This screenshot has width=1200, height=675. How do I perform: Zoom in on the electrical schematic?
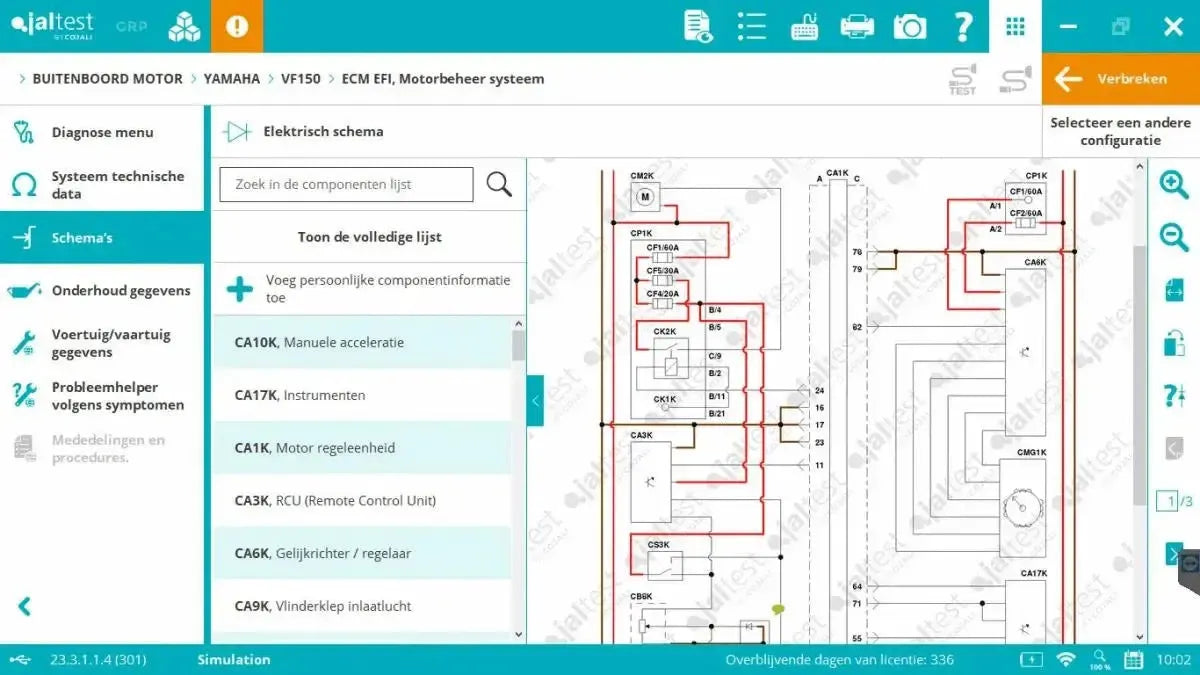[x=1173, y=184]
